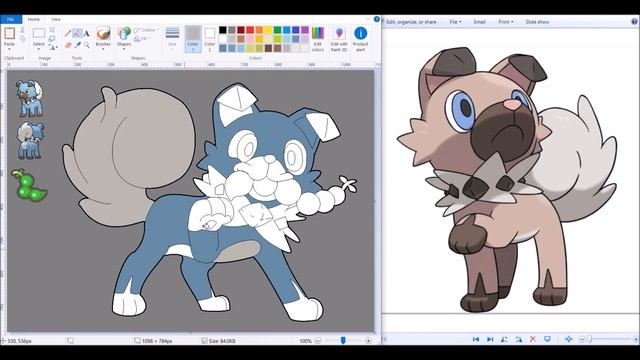Pick the black color swatch
Image resolution: width=640 pixels, height=360 pixels.
[x=222, y=30]
